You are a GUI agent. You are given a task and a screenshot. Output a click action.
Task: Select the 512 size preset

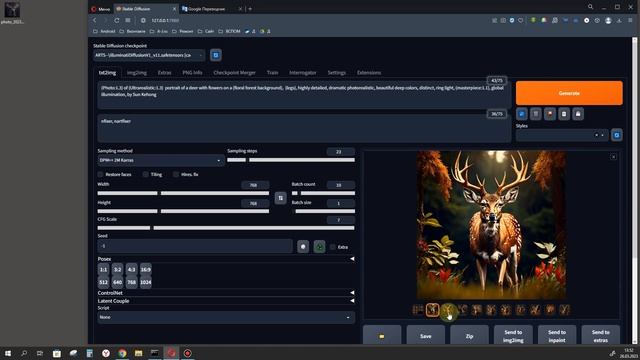coord(103,282)
